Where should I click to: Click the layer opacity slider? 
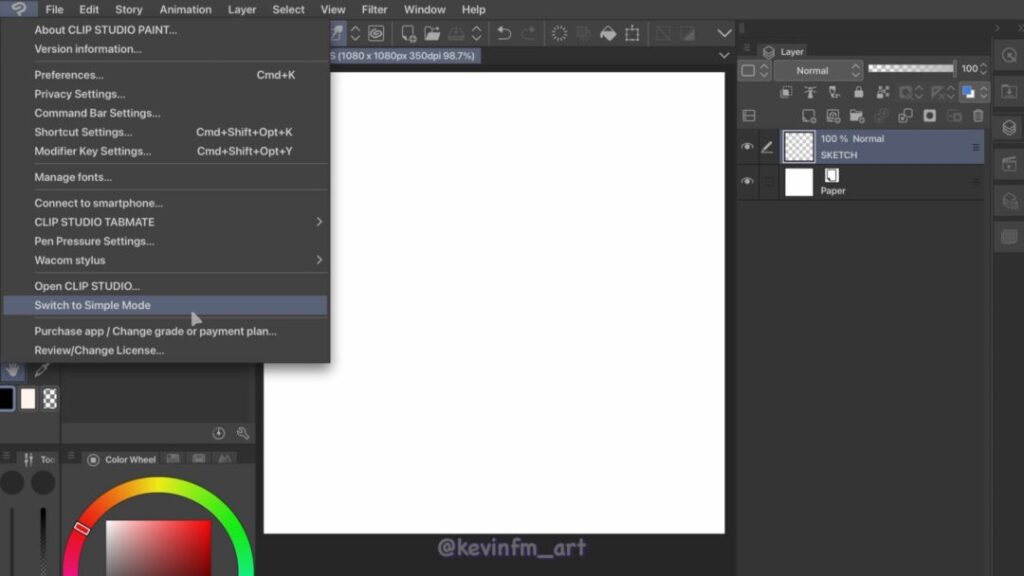[910, 69]
